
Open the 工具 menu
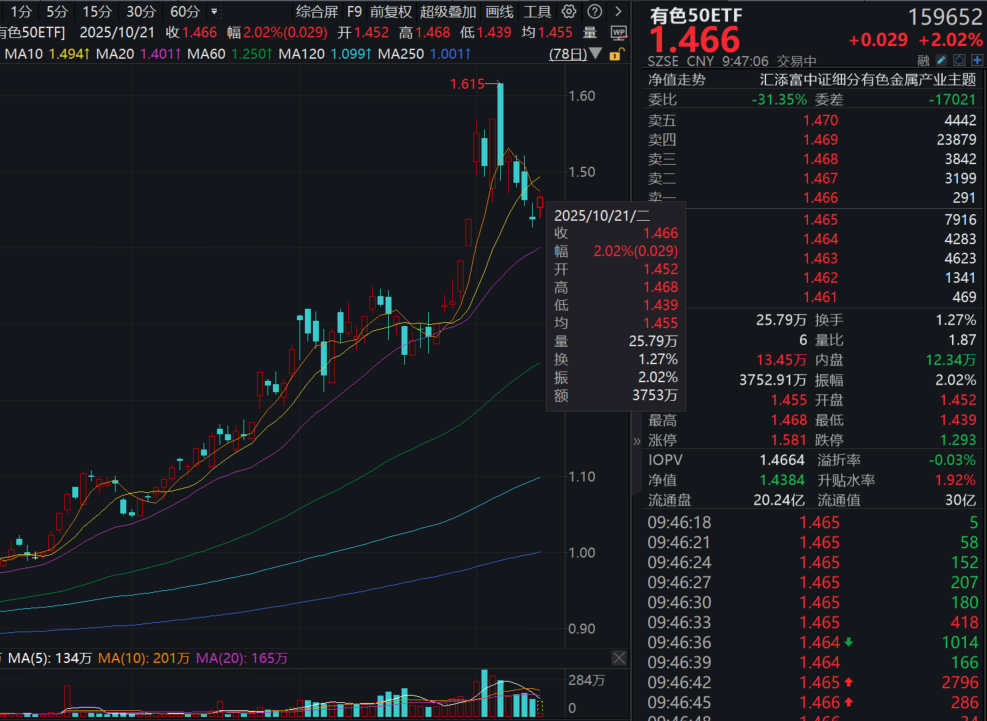[536, 13]
